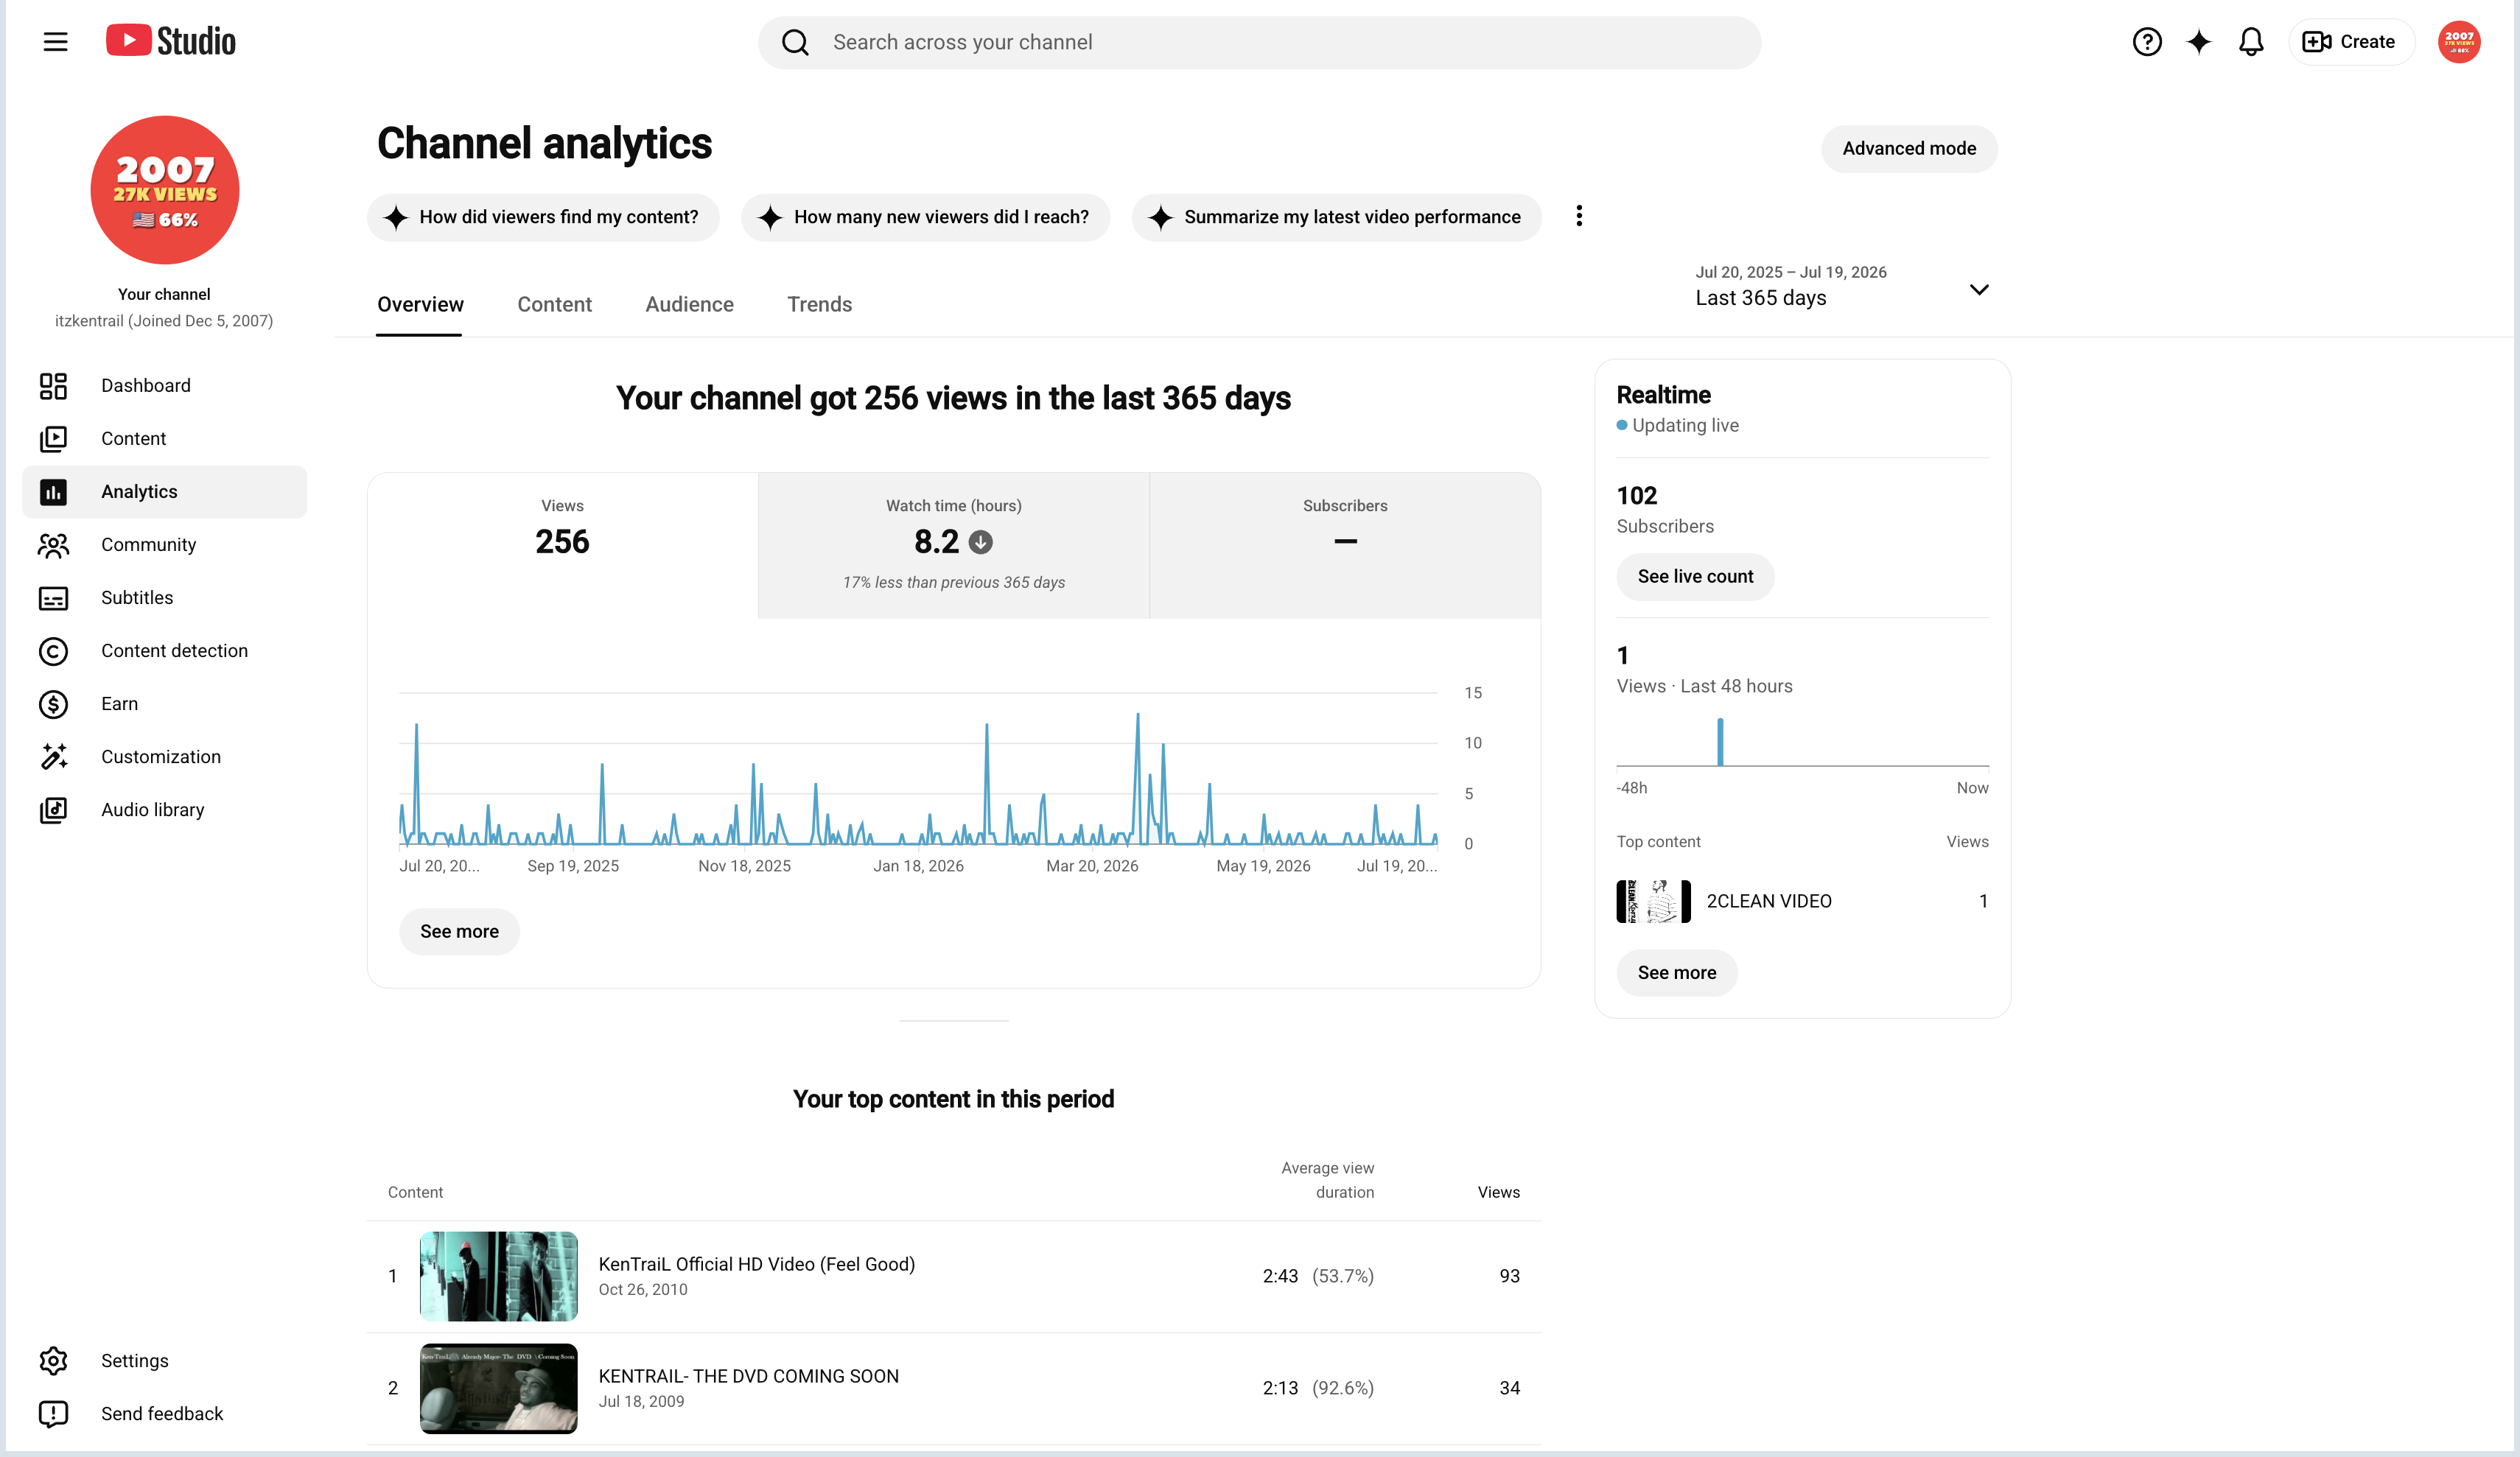Image resolution: width=2520 pixels, height=1457 pixels.
Task: Click the Audio library icon
Action: [x=53, y=810]
